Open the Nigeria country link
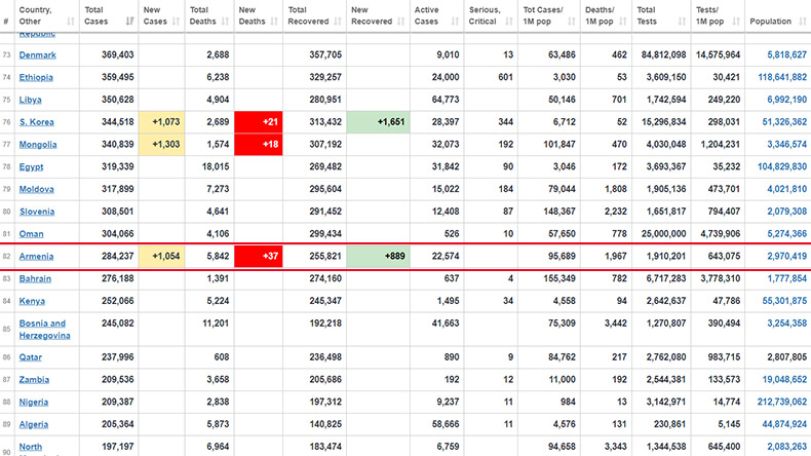The height and width of the screenshot is (456, 811). [x=34, y=402]
